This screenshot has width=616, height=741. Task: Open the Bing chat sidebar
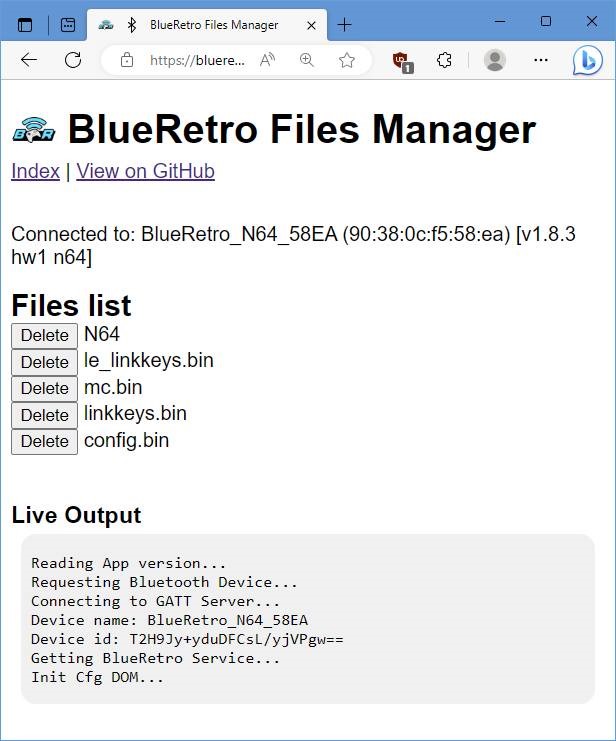coord(588,61)
